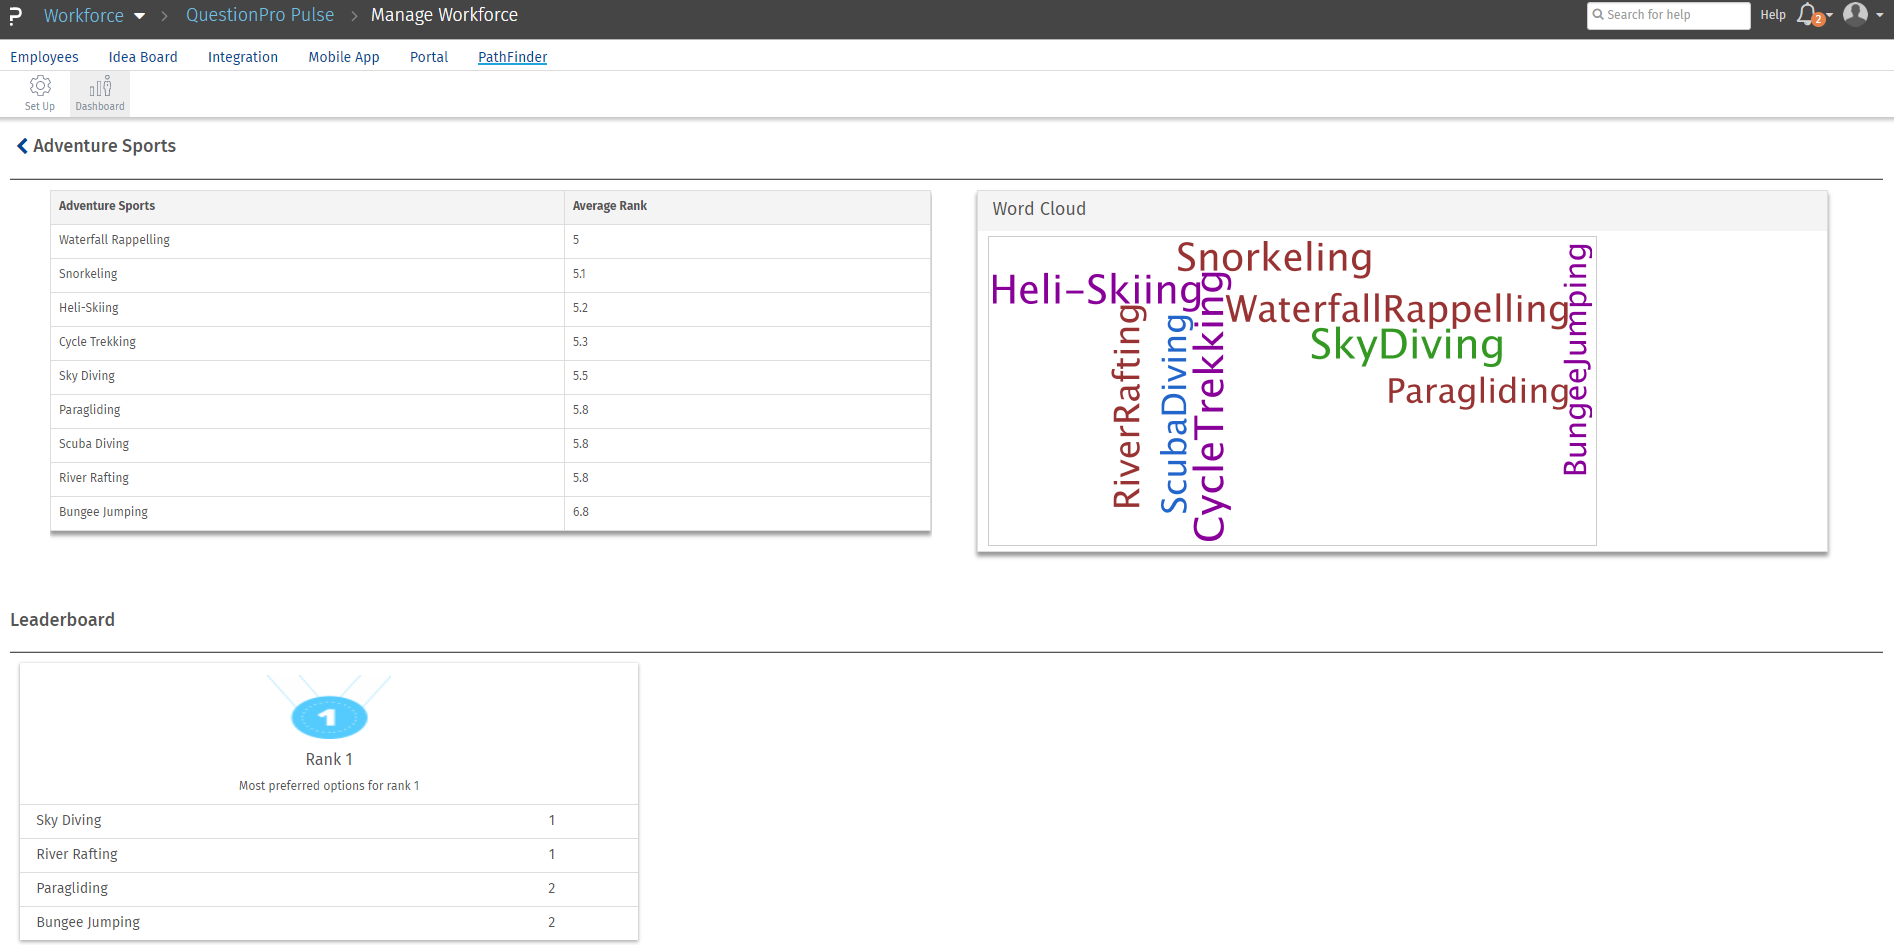Select River Rafting in the leaderboard

(329, 855)
